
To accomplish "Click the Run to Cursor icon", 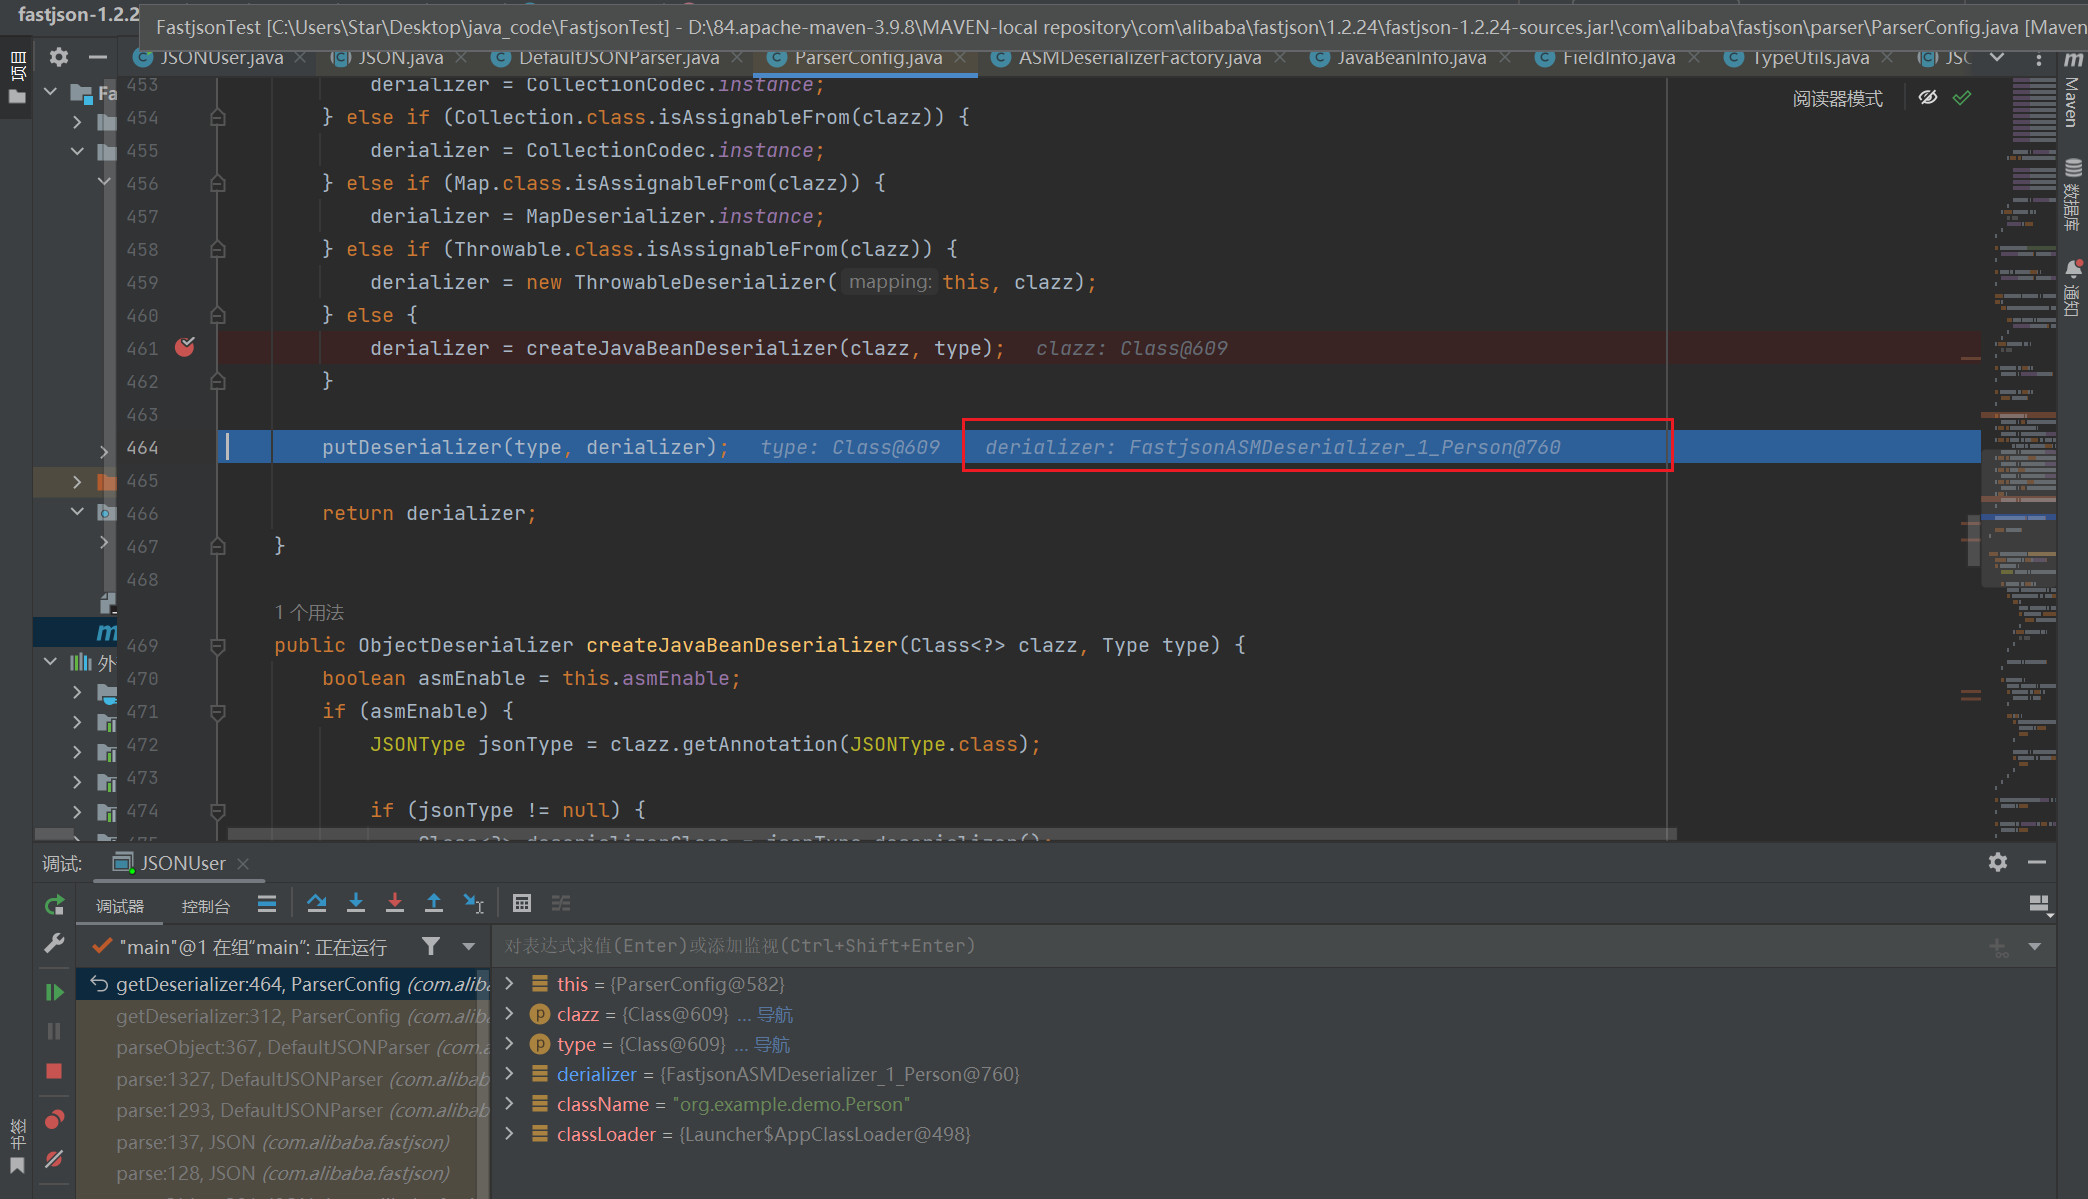I will tap(473, 903).
